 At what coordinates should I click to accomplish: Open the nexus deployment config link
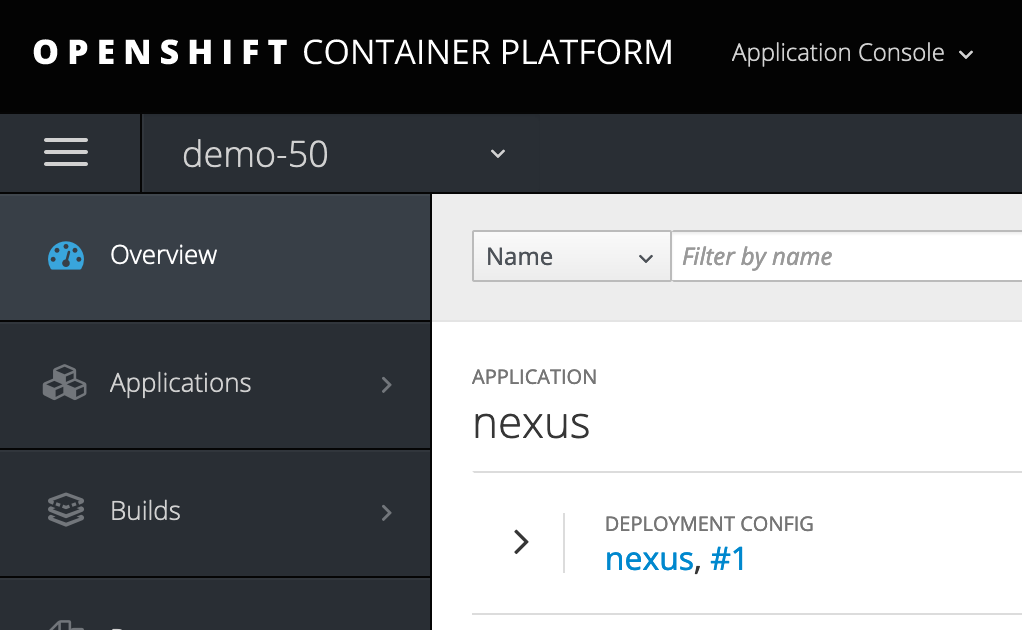tap(649, 559)
